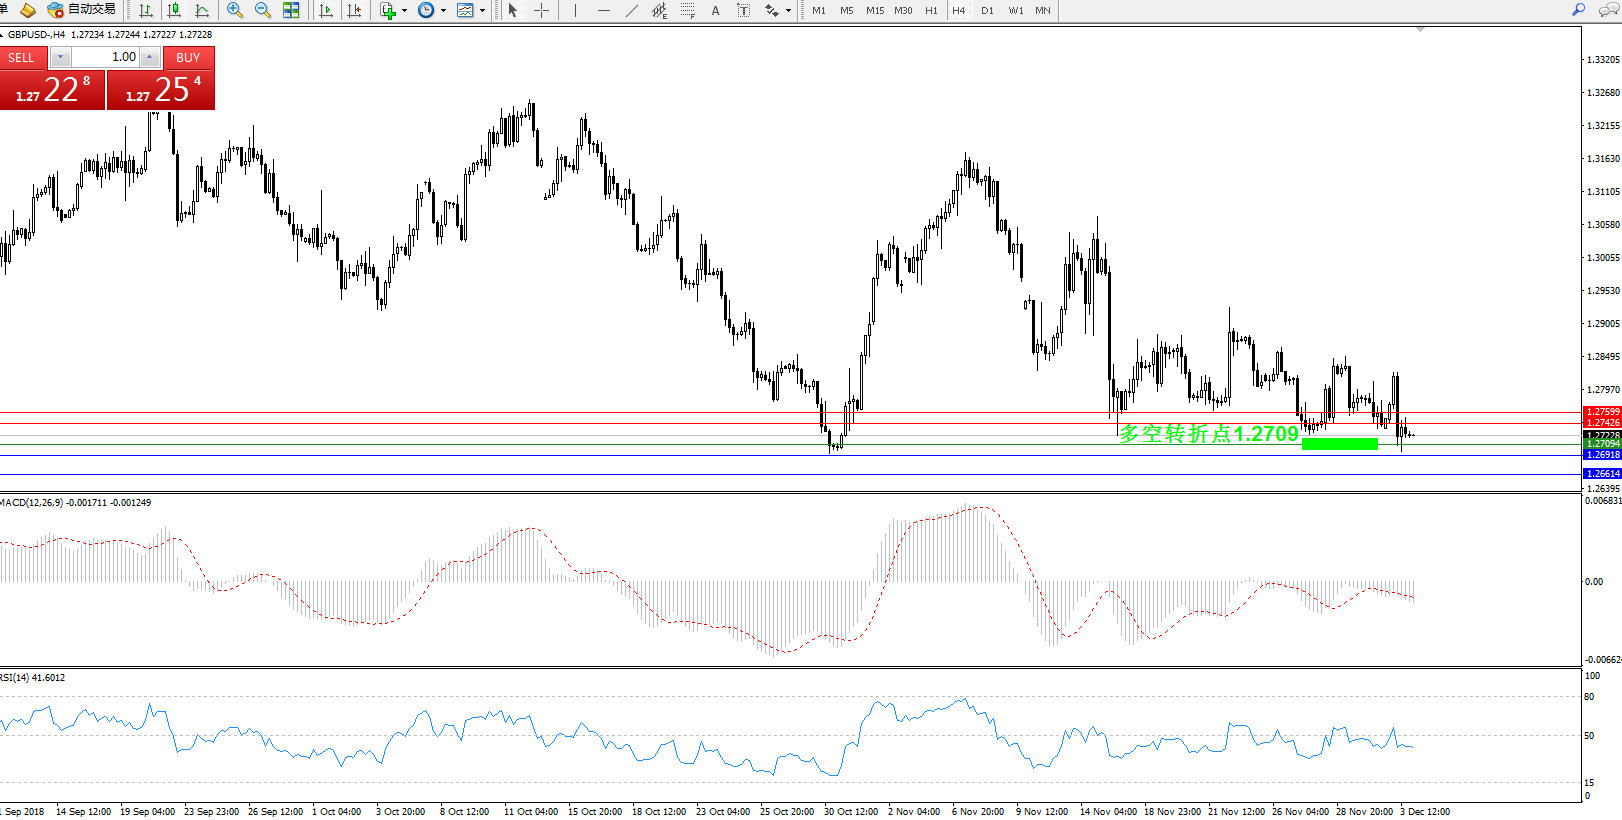Click the BUY button
The height and width of the screenshot is (820, 1622).
click(x=188, y=58)
